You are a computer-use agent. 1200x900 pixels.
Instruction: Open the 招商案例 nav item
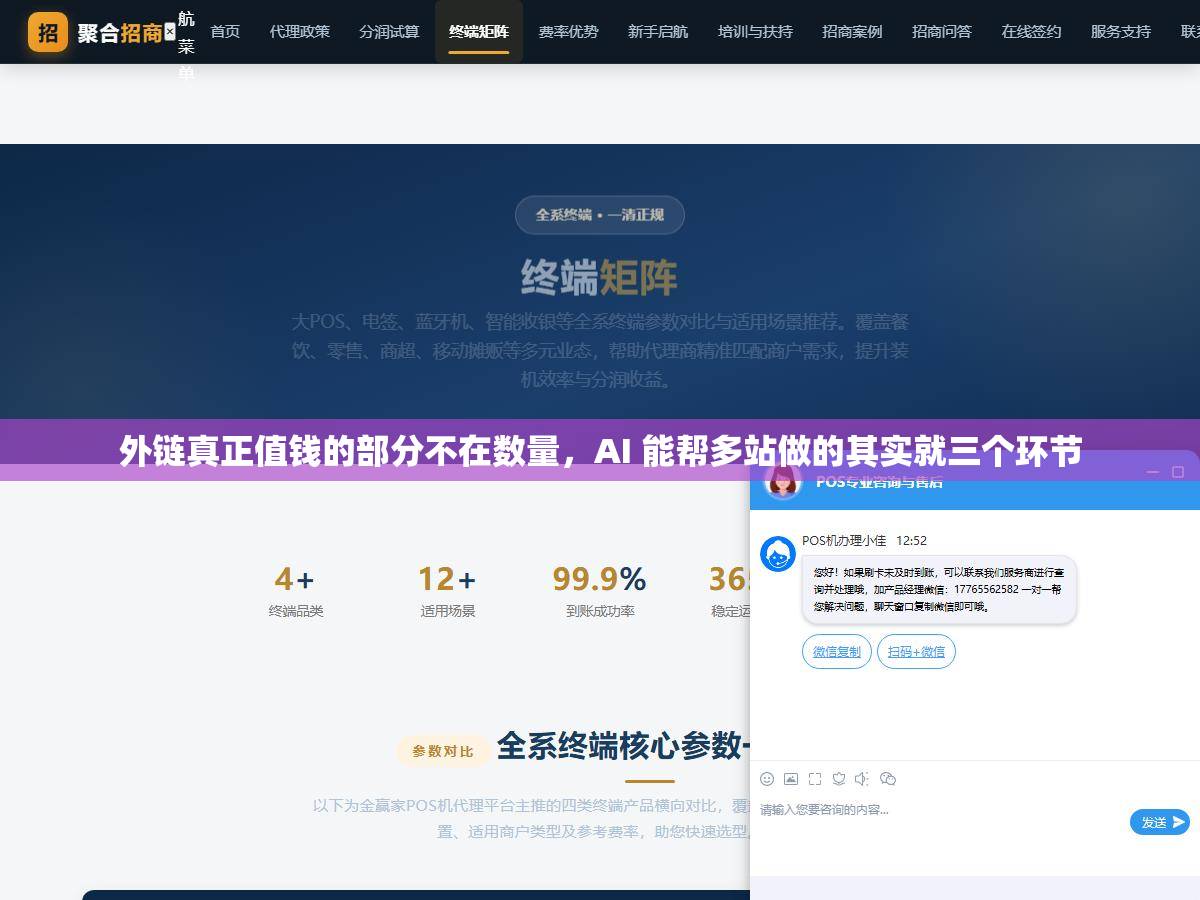852,32
